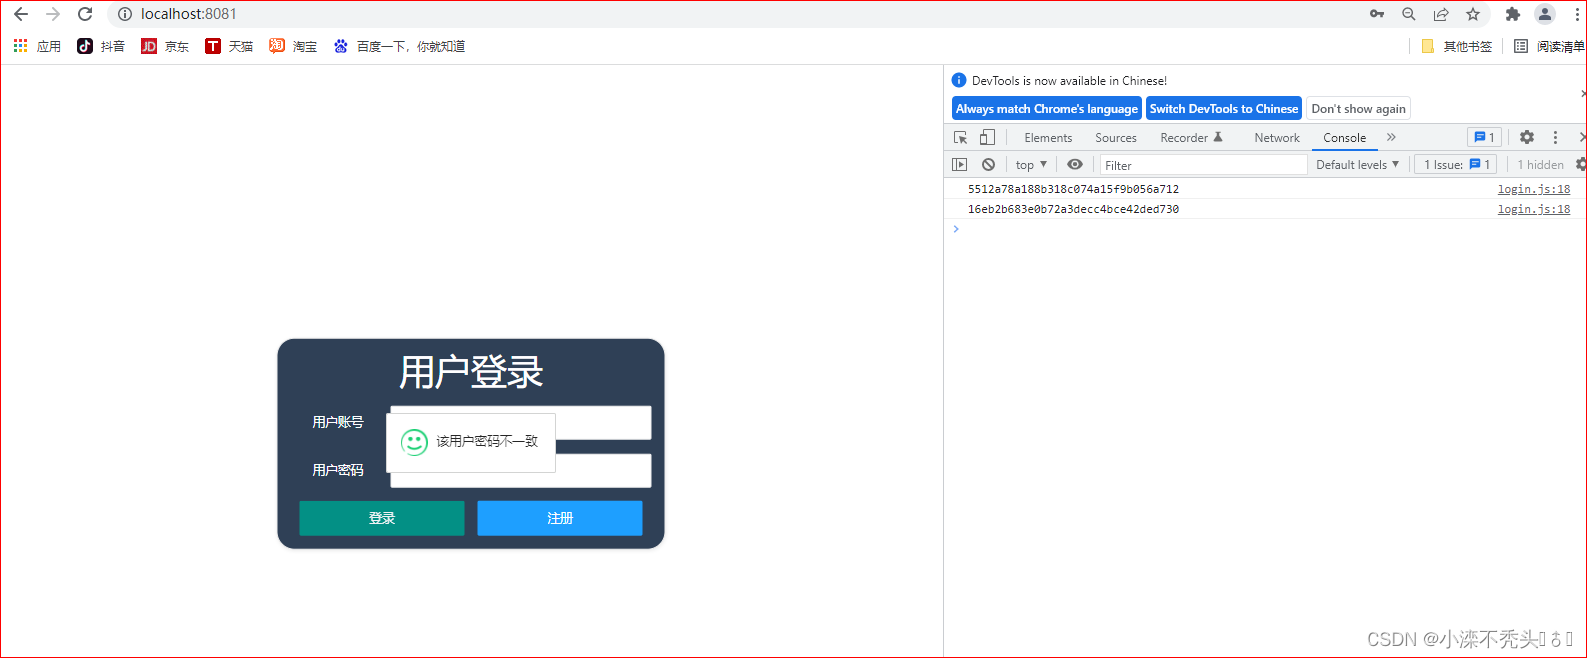Image resolution: width=1587 pixels, height=658 pixels.
Task: Click Always match Chrome's language
Action: 1046,109
